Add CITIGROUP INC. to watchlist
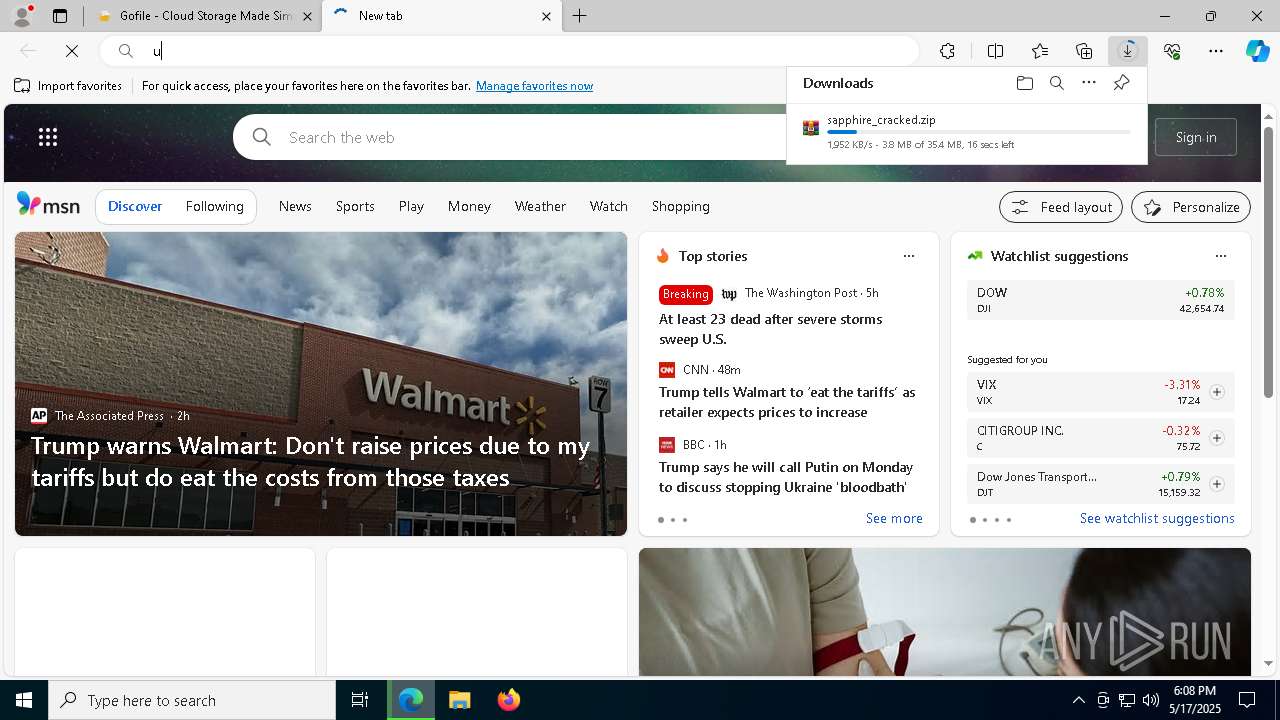Viewport: 1280px width, 720px height. click(1216, 438)
